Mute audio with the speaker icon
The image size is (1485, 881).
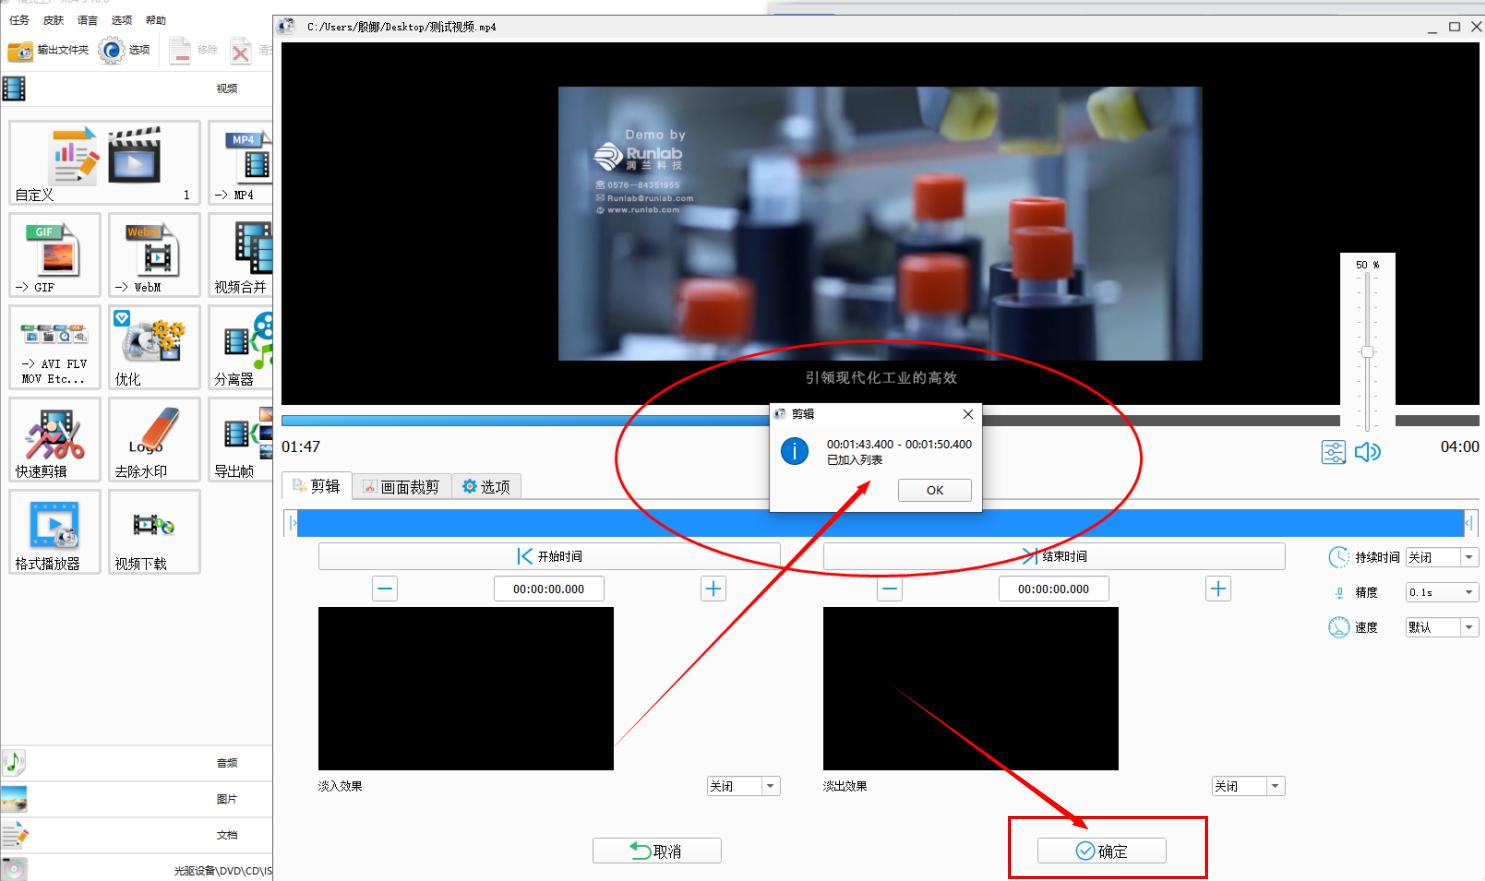[1367, 452]
